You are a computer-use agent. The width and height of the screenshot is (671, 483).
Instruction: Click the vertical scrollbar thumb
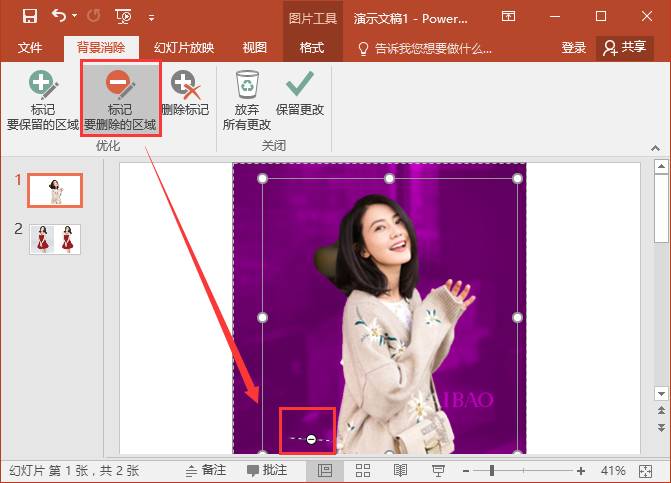point(661,208)
